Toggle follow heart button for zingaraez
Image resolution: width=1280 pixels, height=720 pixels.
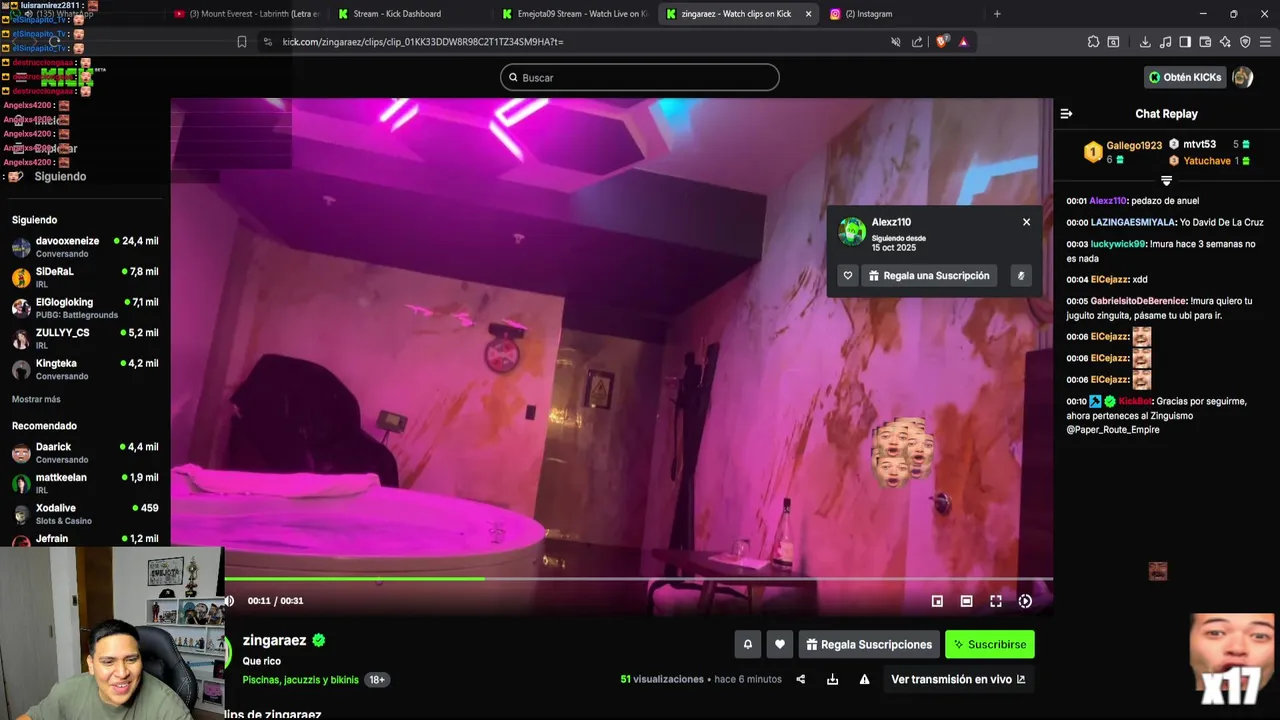pyautogui.click(x=780, y=644)
